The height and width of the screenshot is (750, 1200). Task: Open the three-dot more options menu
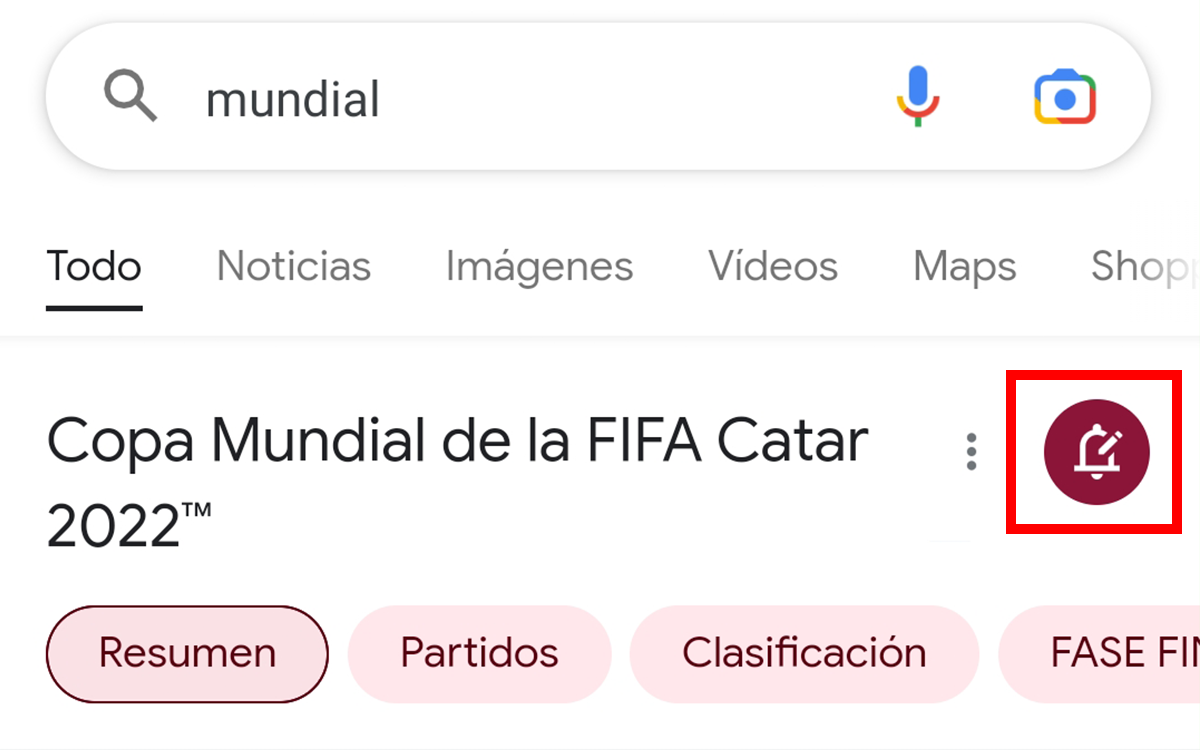click(x=970, y=452)
